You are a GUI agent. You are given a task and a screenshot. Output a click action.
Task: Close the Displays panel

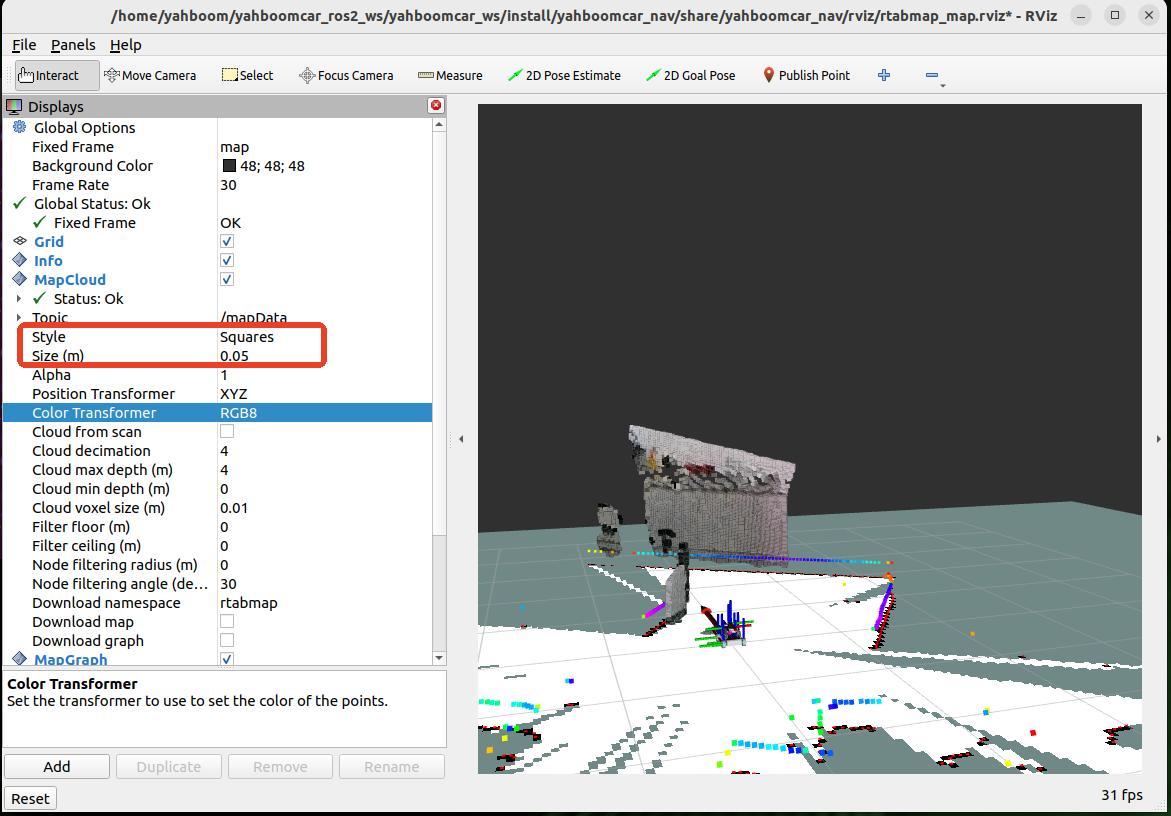tap(435, 106)
